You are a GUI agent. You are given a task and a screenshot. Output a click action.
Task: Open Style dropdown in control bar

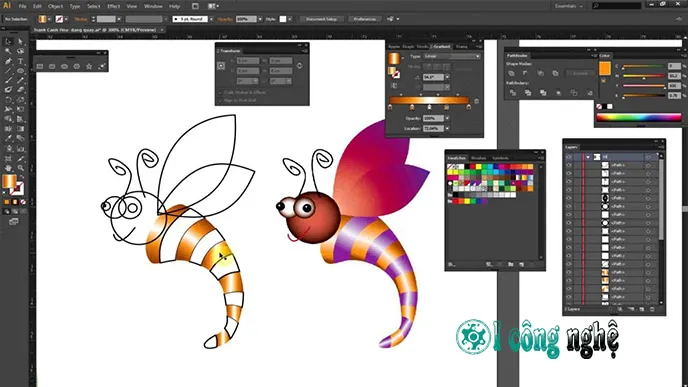(x=290, y=19)
